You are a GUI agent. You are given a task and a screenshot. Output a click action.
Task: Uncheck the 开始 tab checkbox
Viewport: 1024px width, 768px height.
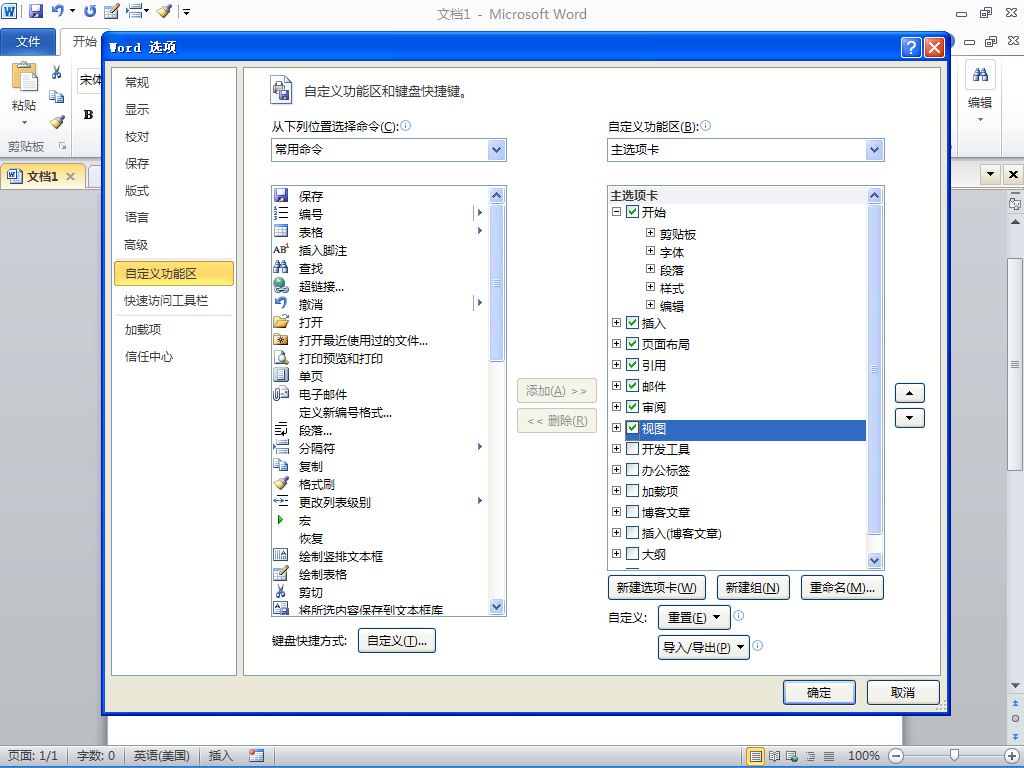[632, 212]
